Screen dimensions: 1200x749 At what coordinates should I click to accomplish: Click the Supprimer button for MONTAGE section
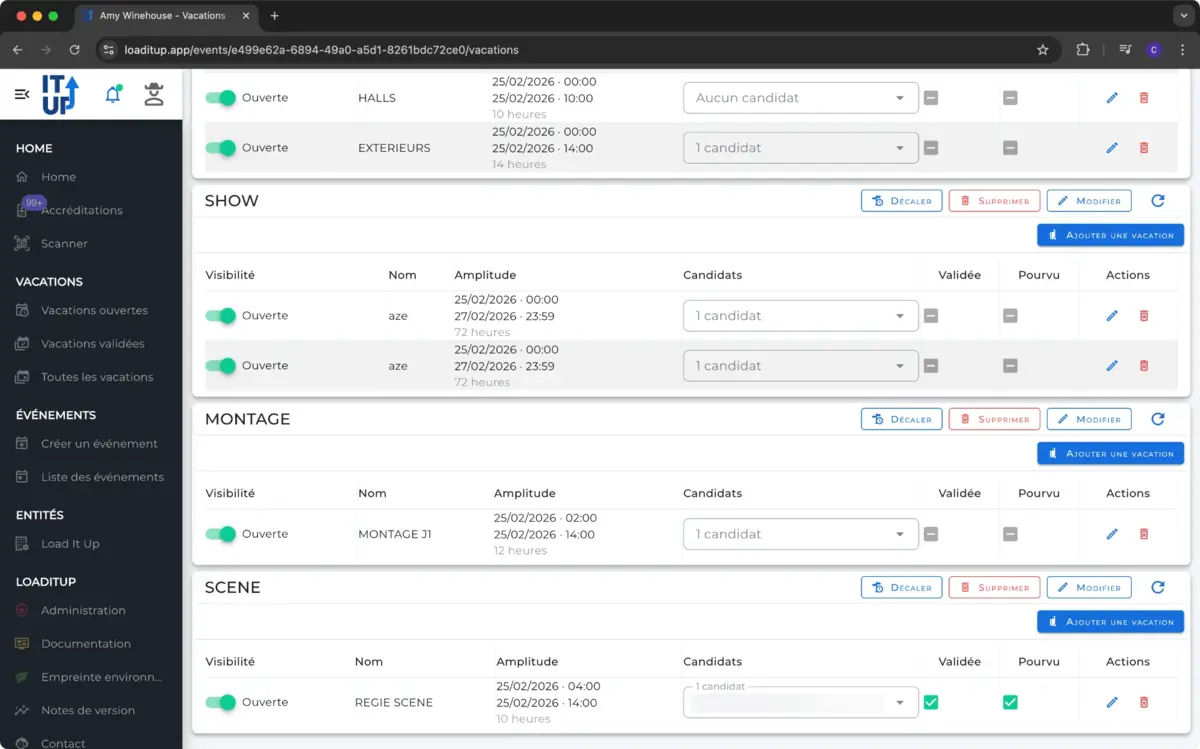994,420
